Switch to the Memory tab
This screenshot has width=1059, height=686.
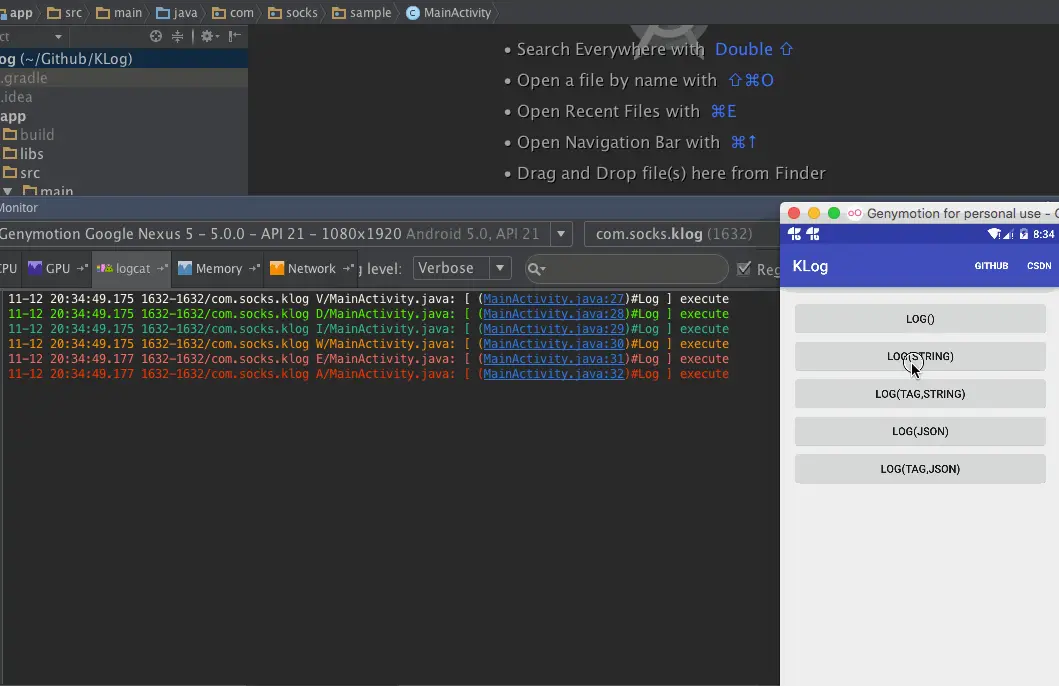[217, 268]
